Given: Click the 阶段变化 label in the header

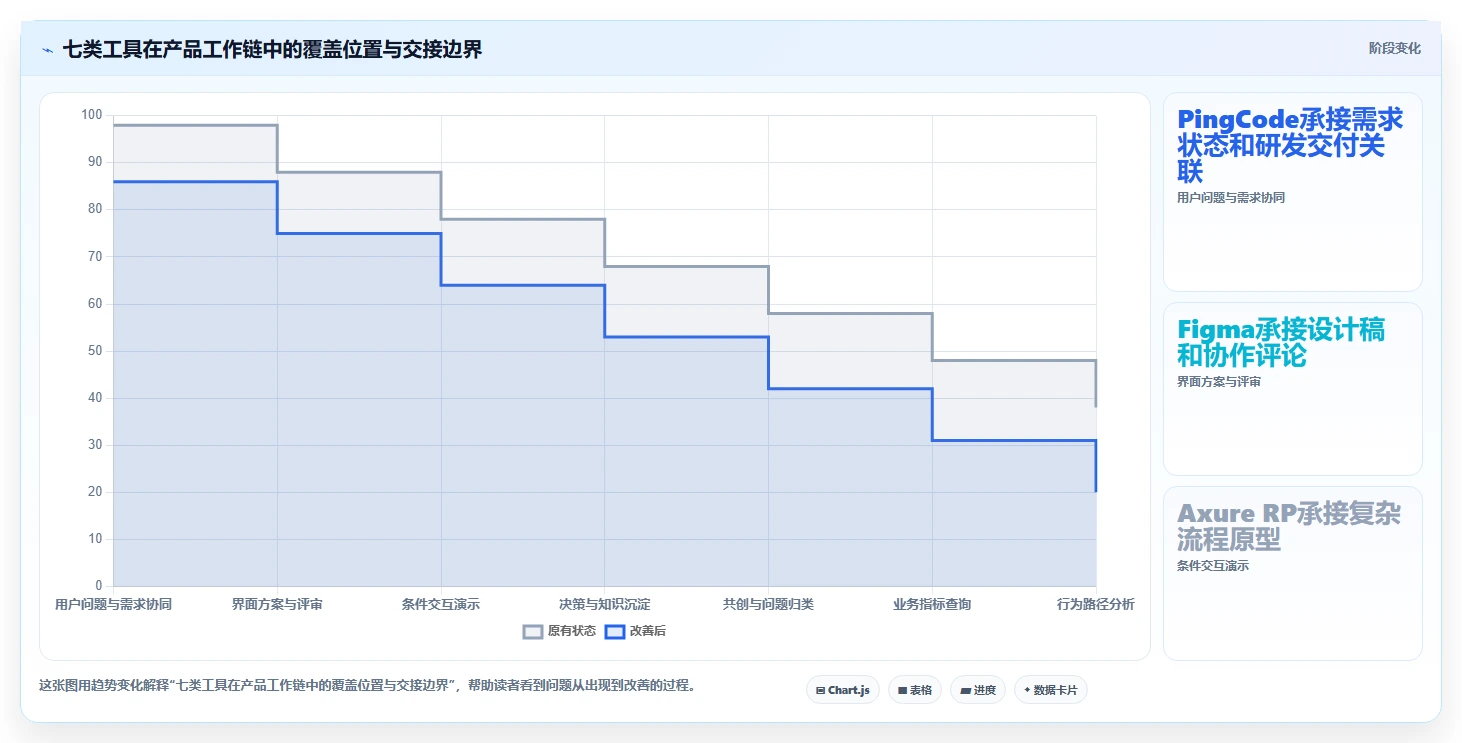Looking at the screenshot, I should (1394, 49).
